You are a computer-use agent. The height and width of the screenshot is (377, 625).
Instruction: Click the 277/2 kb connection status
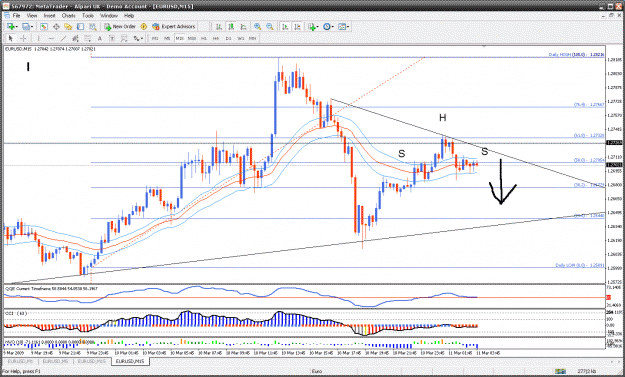[x=587, y=371]
